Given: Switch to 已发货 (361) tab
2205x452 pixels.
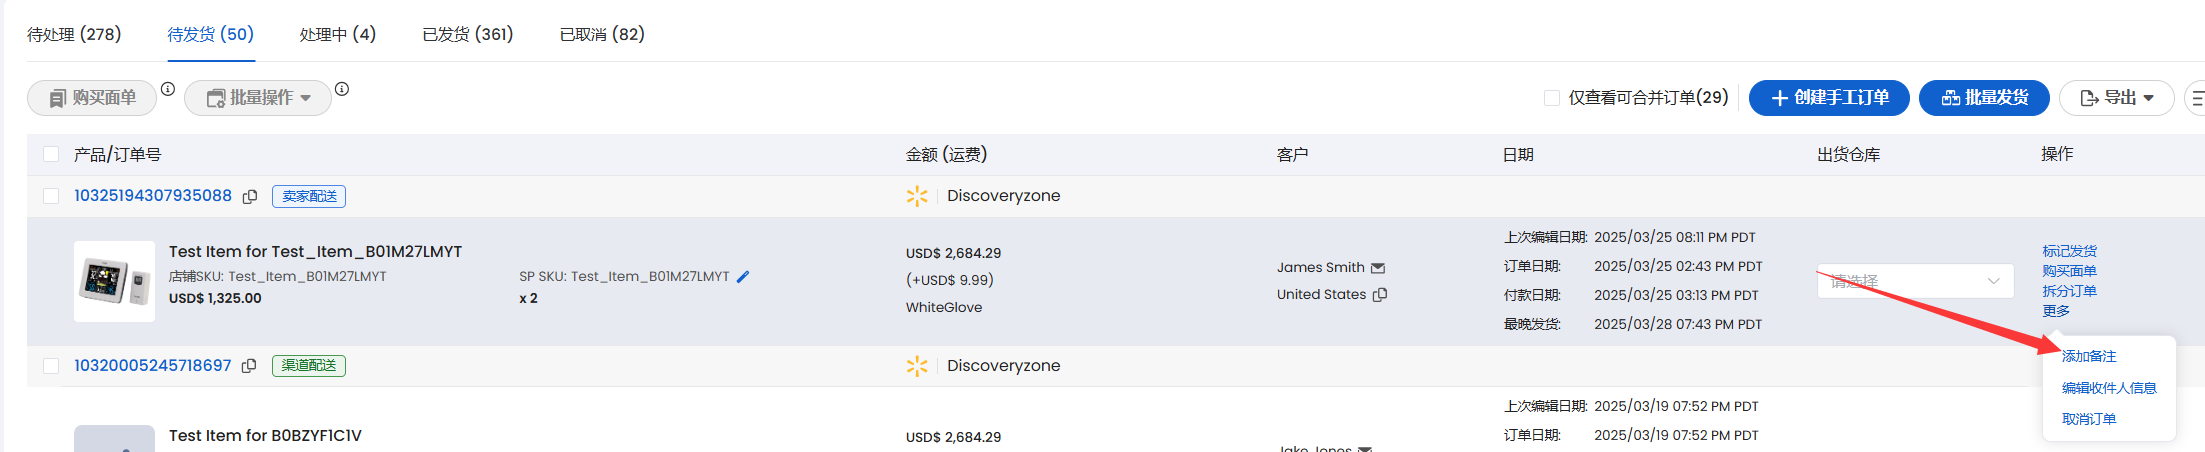Looking at the screenshot, I should tap(468, 34).
